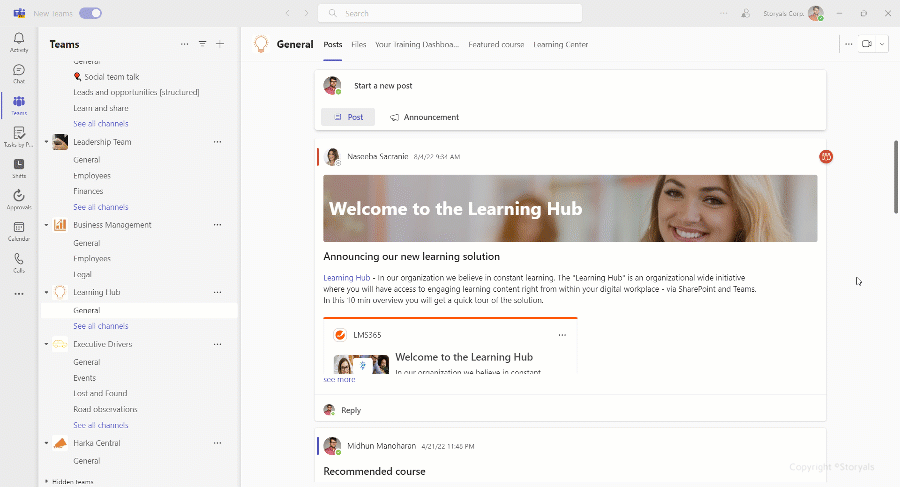The height and width of the screenshot is (487, 900).
Task: Open Chat in the sidebar
Action: (19, 74)
